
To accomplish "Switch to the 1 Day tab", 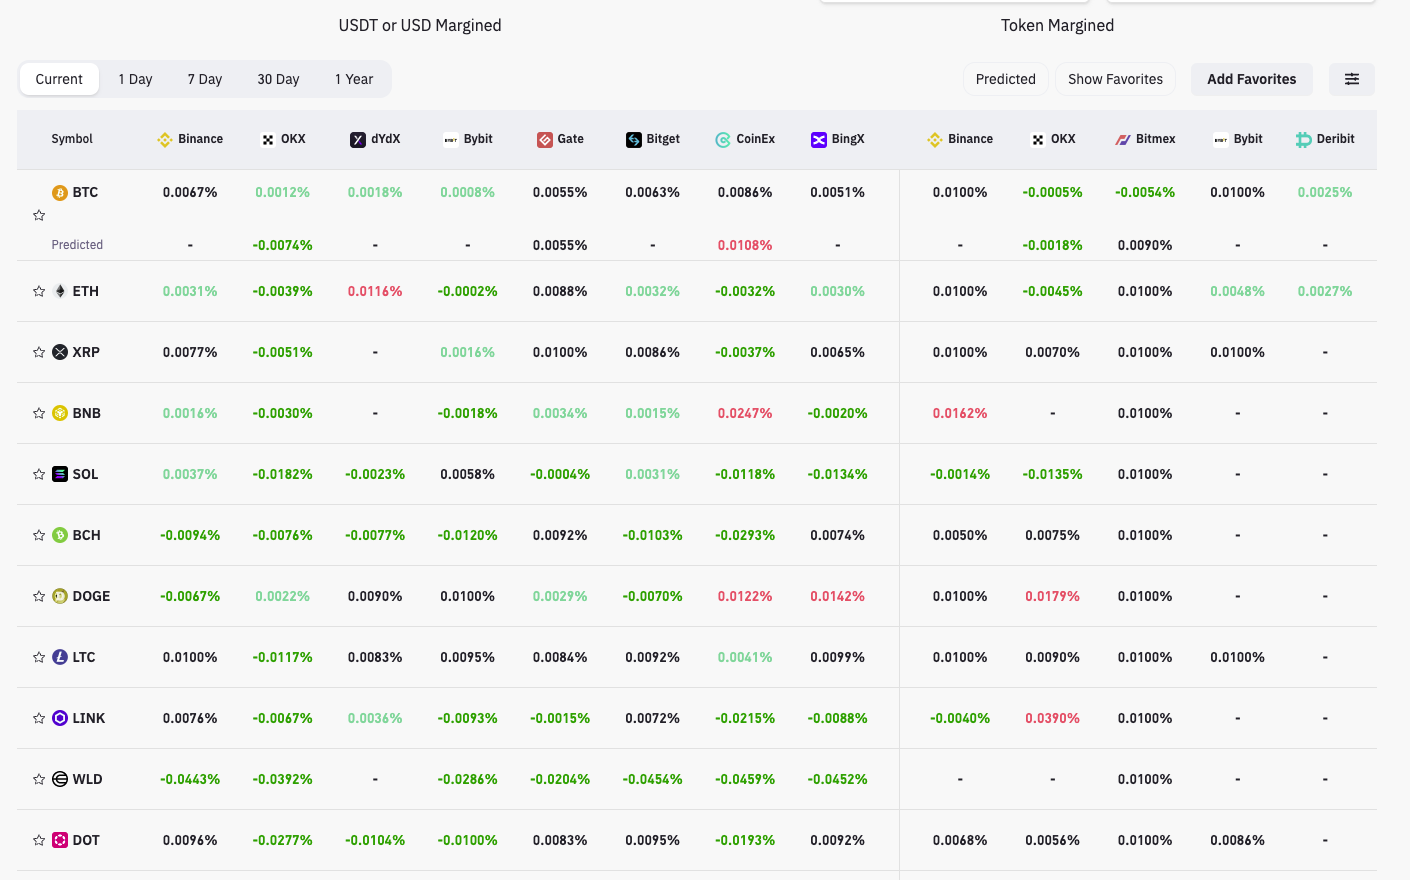I will click(x=135, y=78).
